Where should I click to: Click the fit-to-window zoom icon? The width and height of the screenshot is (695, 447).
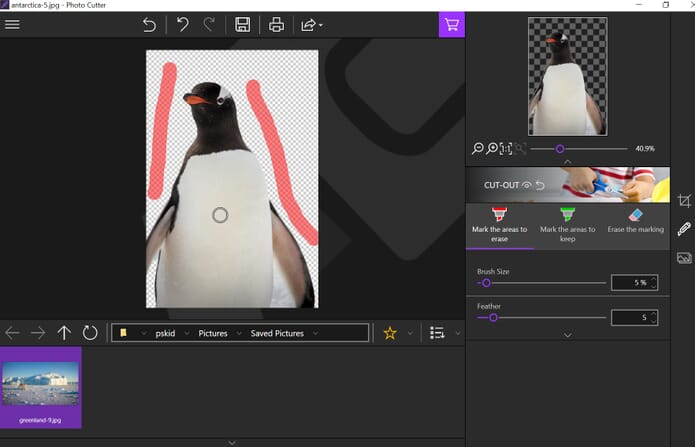click(x=520, y=149)
